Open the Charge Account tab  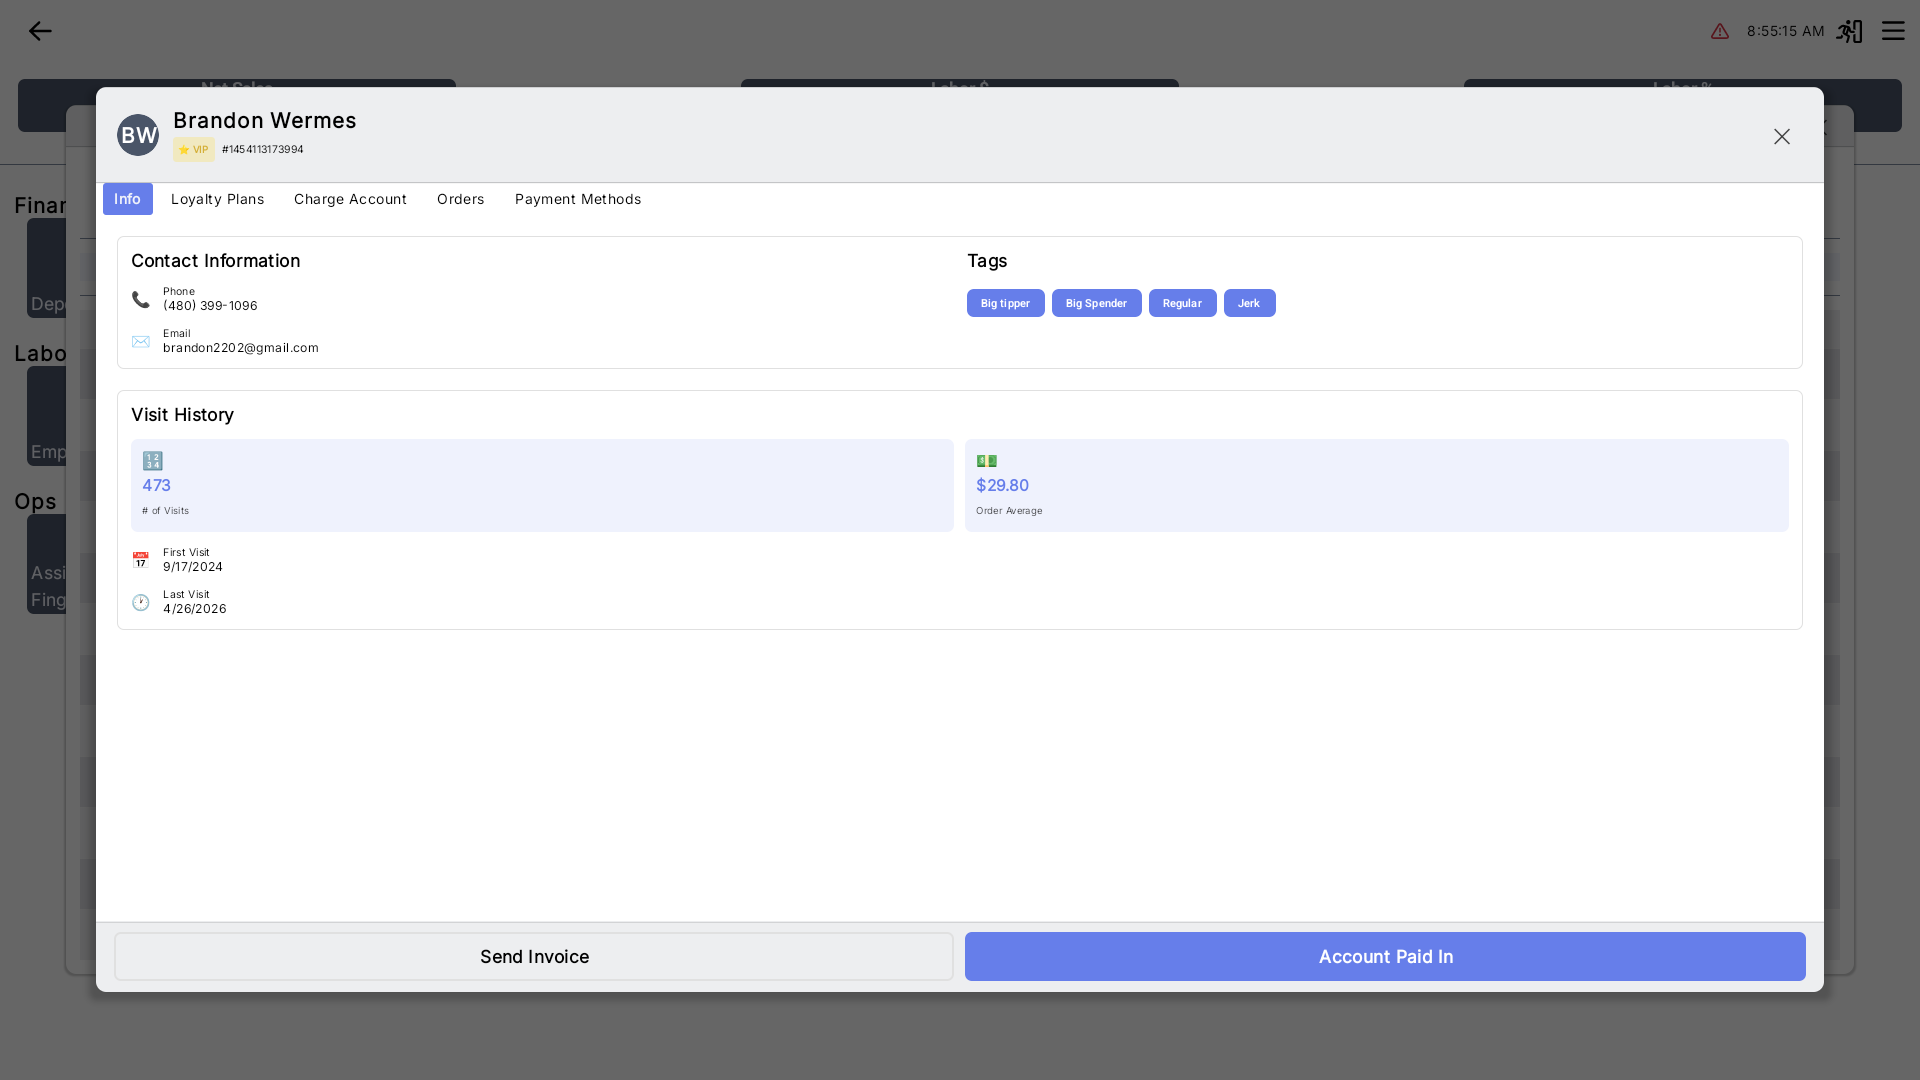point(351,199)
